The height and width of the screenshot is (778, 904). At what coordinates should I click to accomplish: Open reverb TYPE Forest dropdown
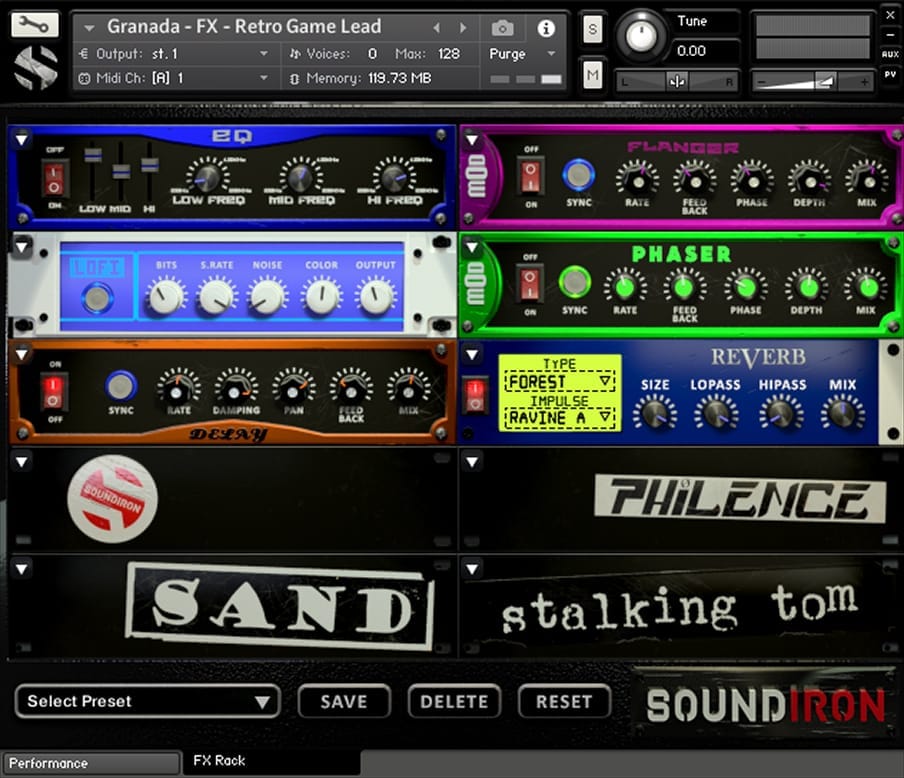559,382
